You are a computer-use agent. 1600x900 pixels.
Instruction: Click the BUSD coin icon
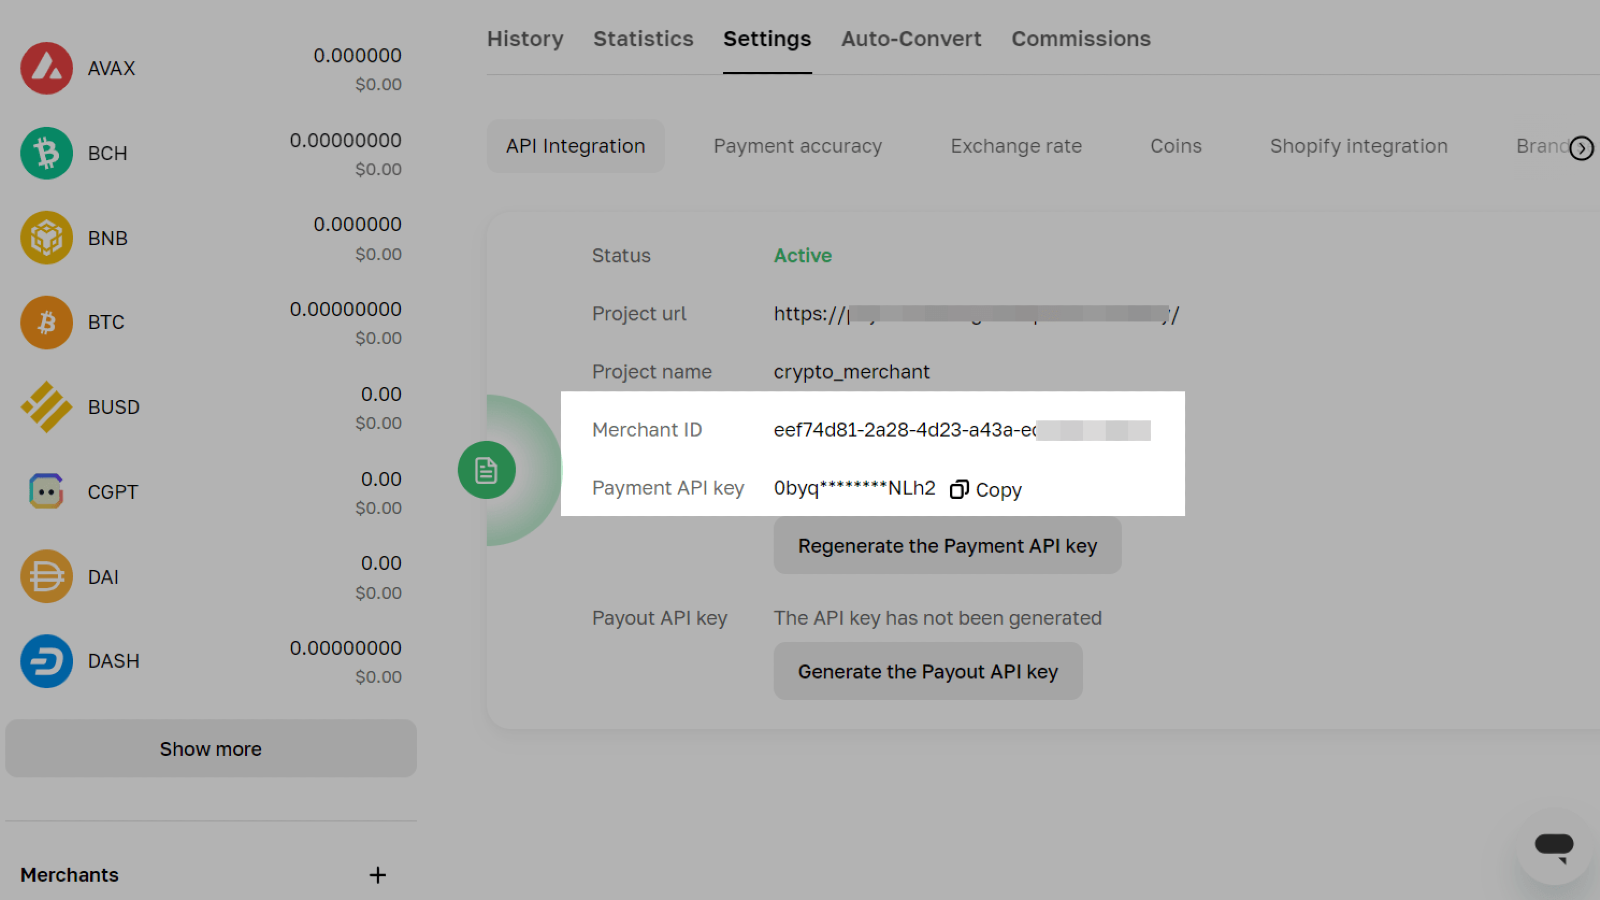point(46,407)
